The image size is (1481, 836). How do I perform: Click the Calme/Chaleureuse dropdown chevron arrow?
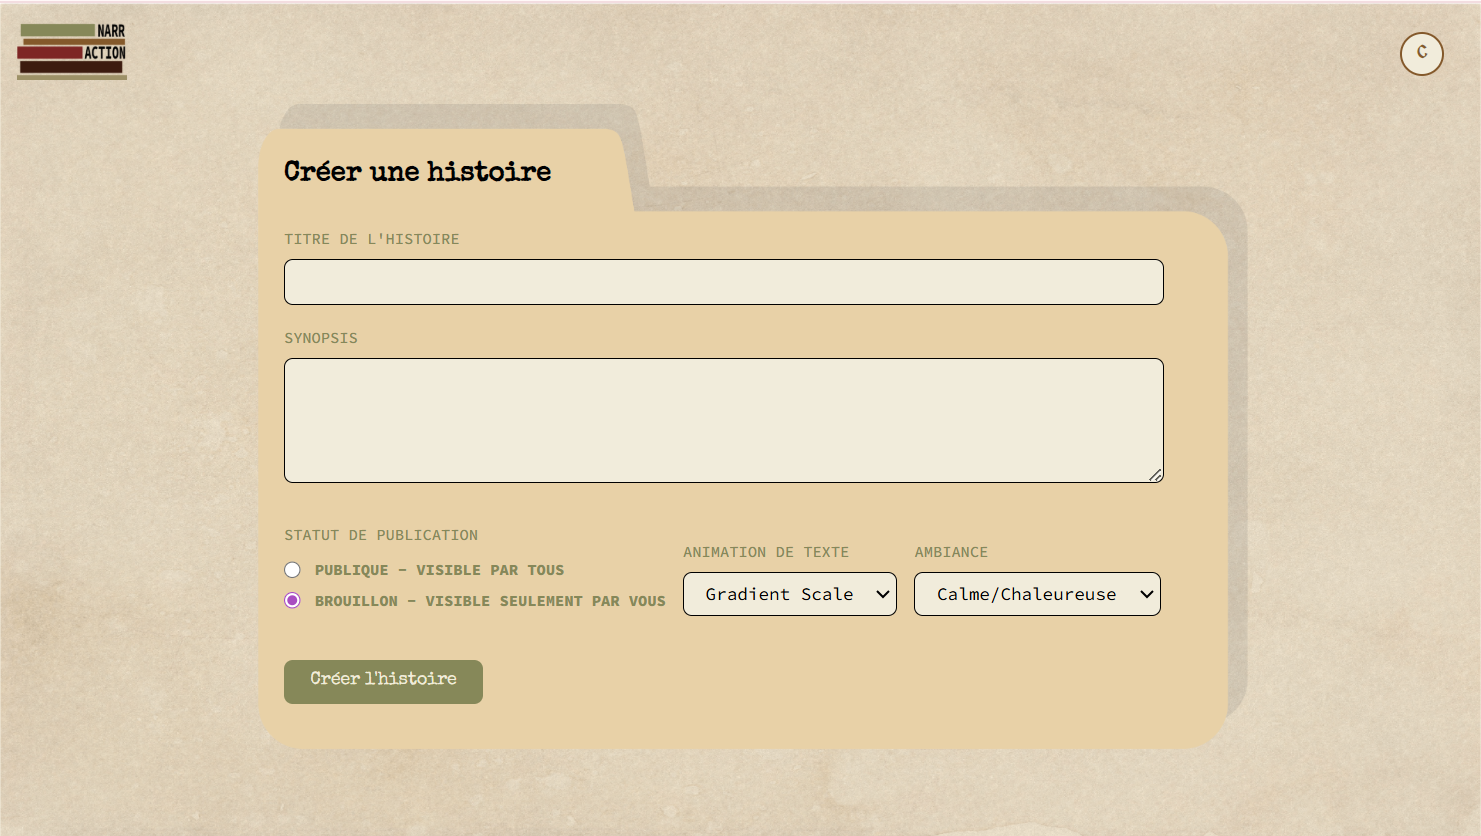pyautogui.click(x=1146, y=594)
